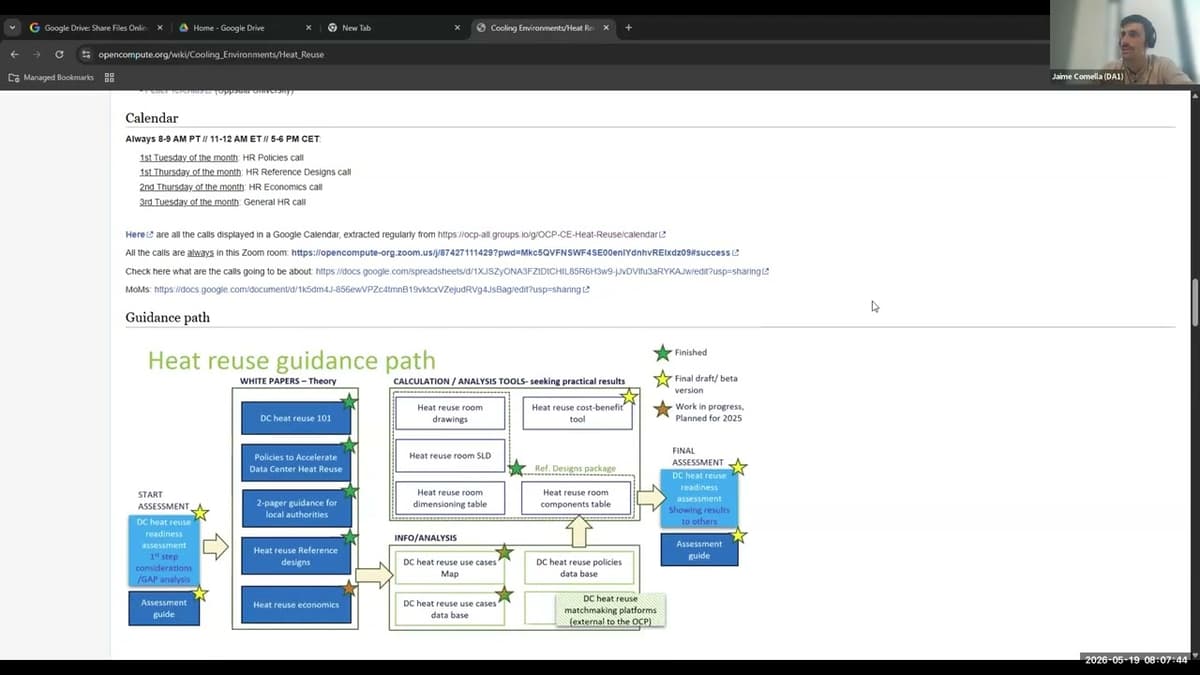1200x675 pixels.
Task: Click the yellow 'Final draft/ beta version' star
Action: (662, 379)
